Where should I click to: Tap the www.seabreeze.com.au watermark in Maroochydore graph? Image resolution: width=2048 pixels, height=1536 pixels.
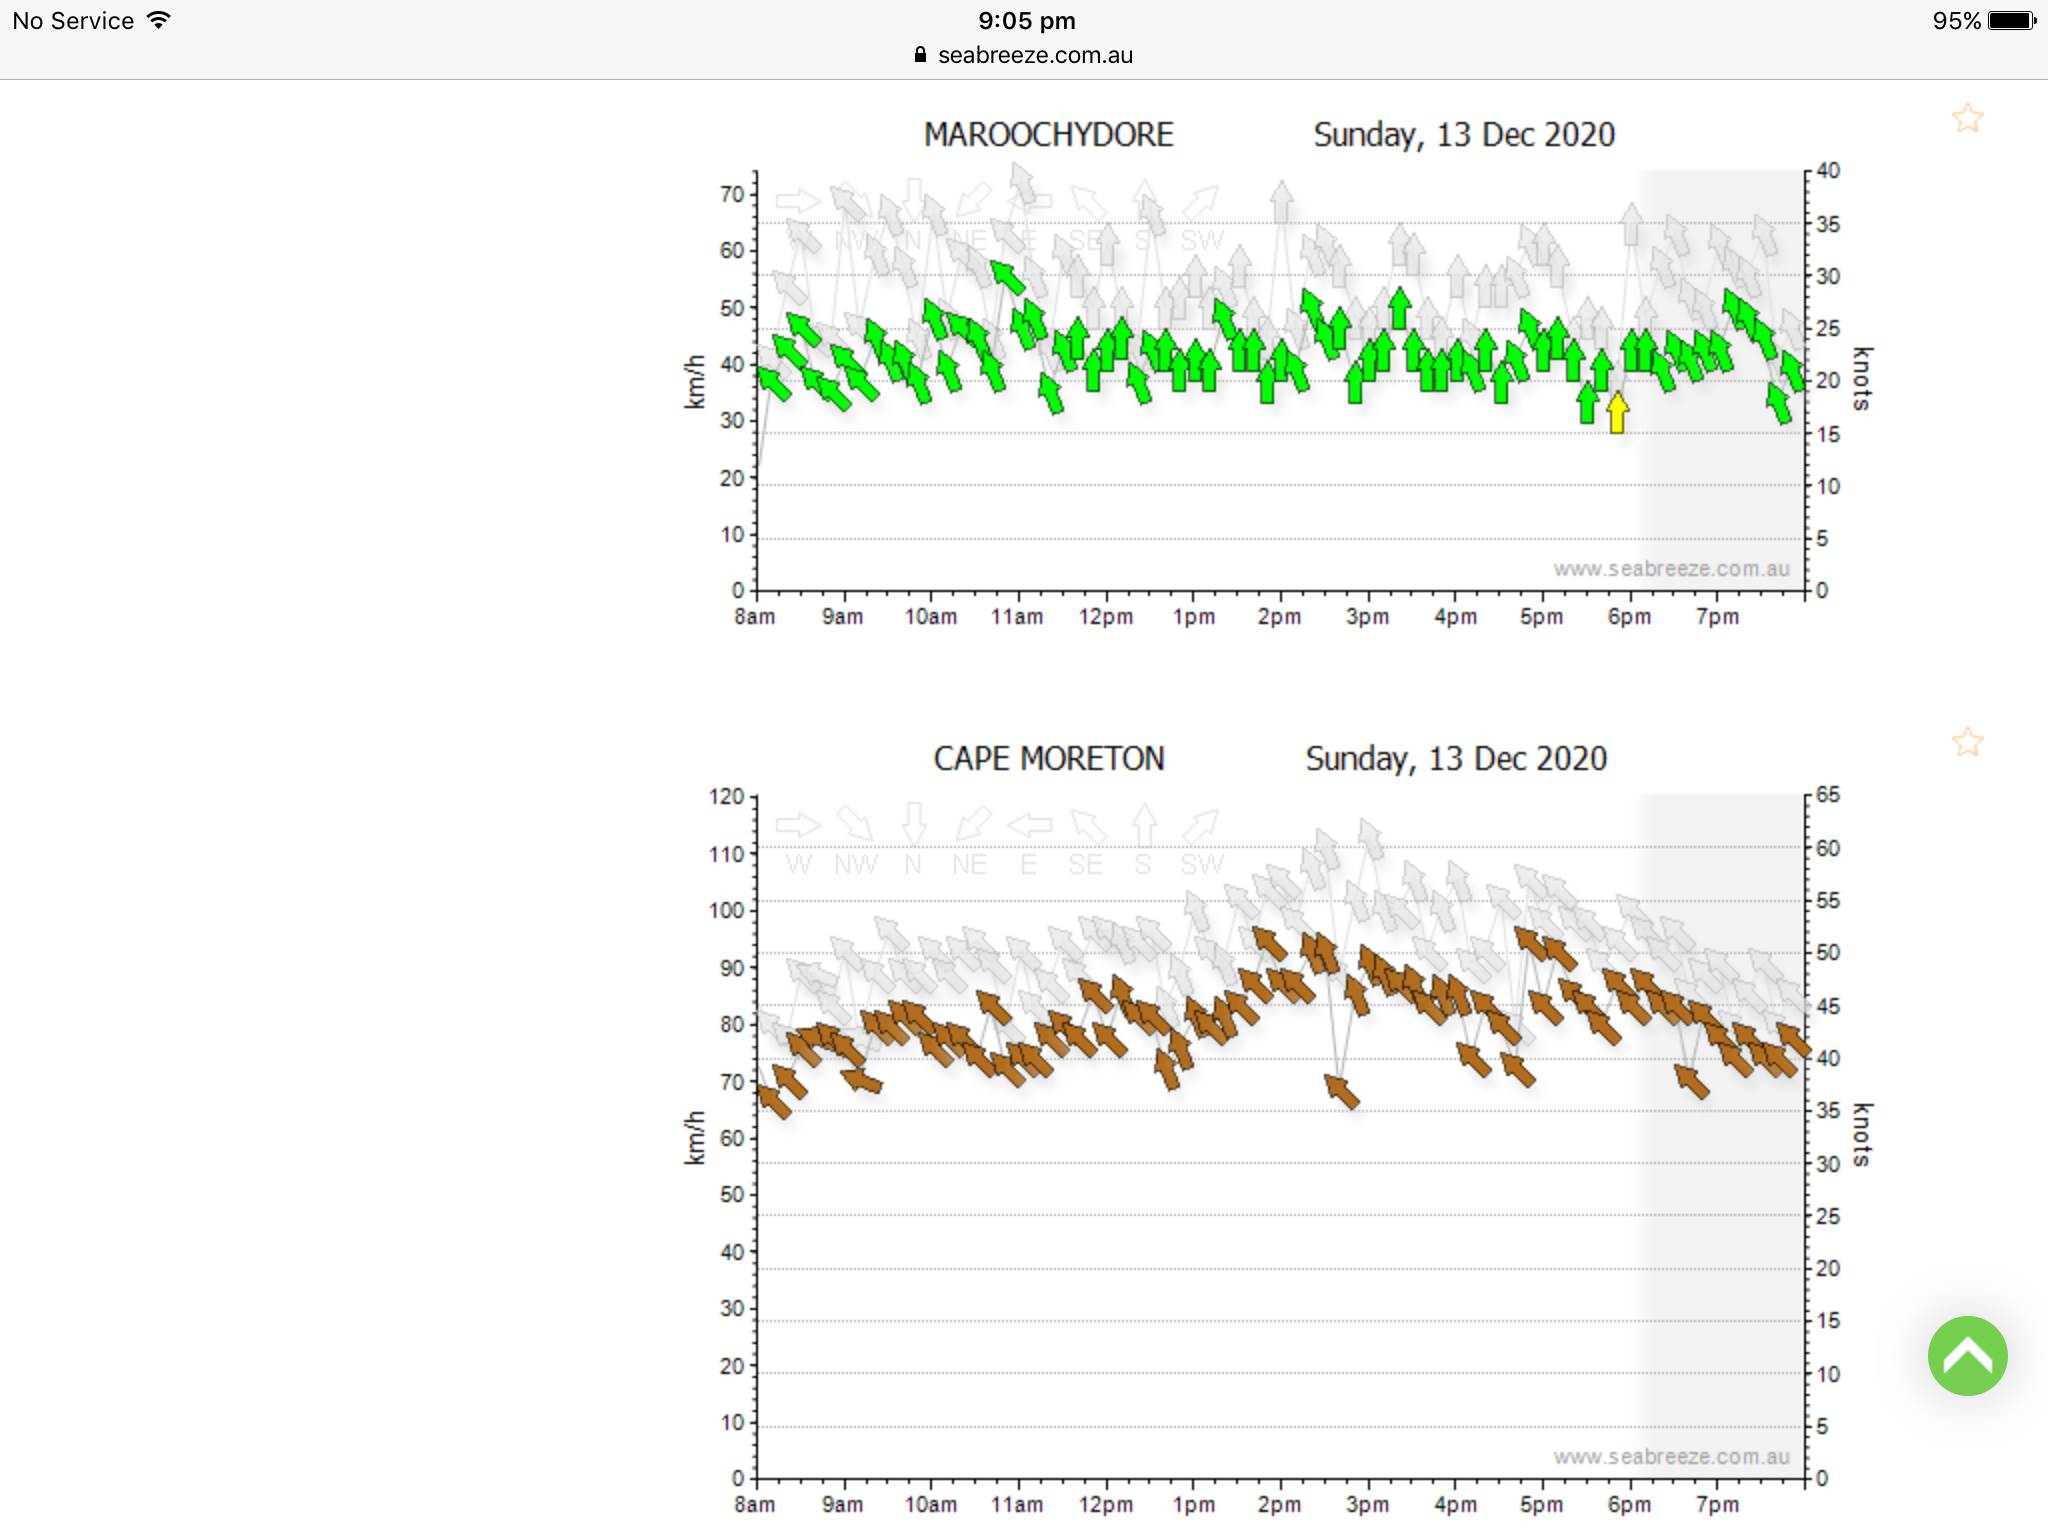tap(1671, 569)
